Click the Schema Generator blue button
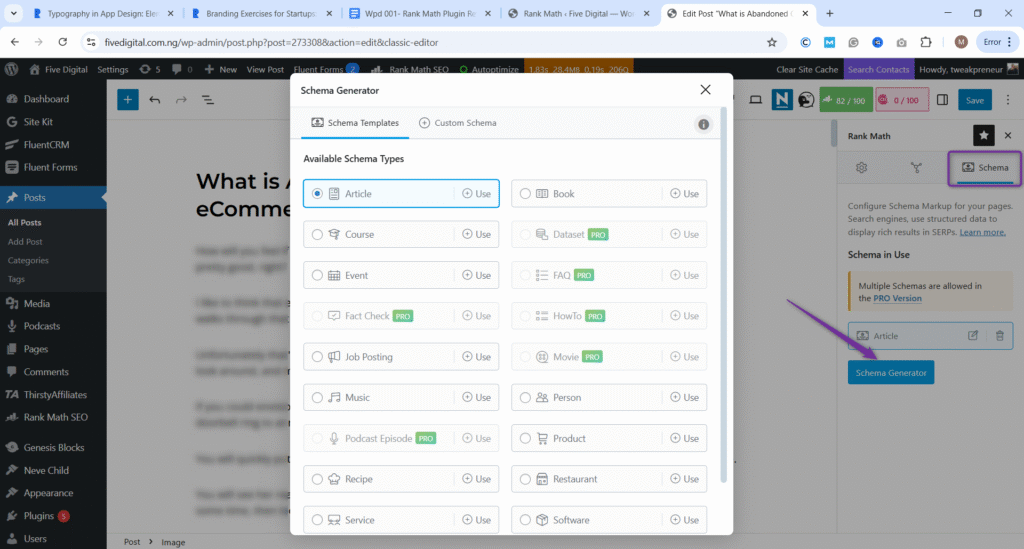The width and height of the screenshot is (1024, 549). [891, 372]
